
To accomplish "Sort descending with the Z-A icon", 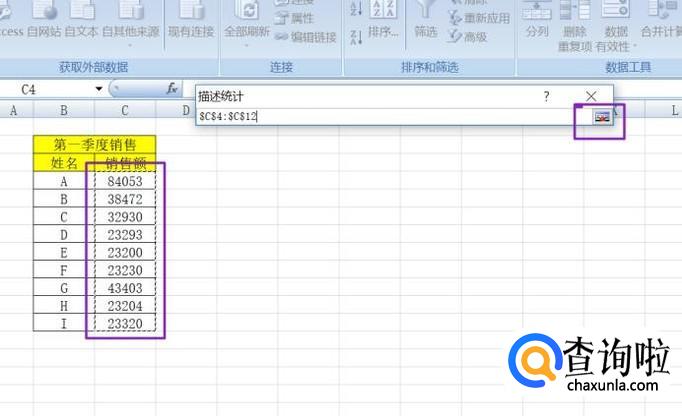I will pyautogui.click(x=357, y=36).
